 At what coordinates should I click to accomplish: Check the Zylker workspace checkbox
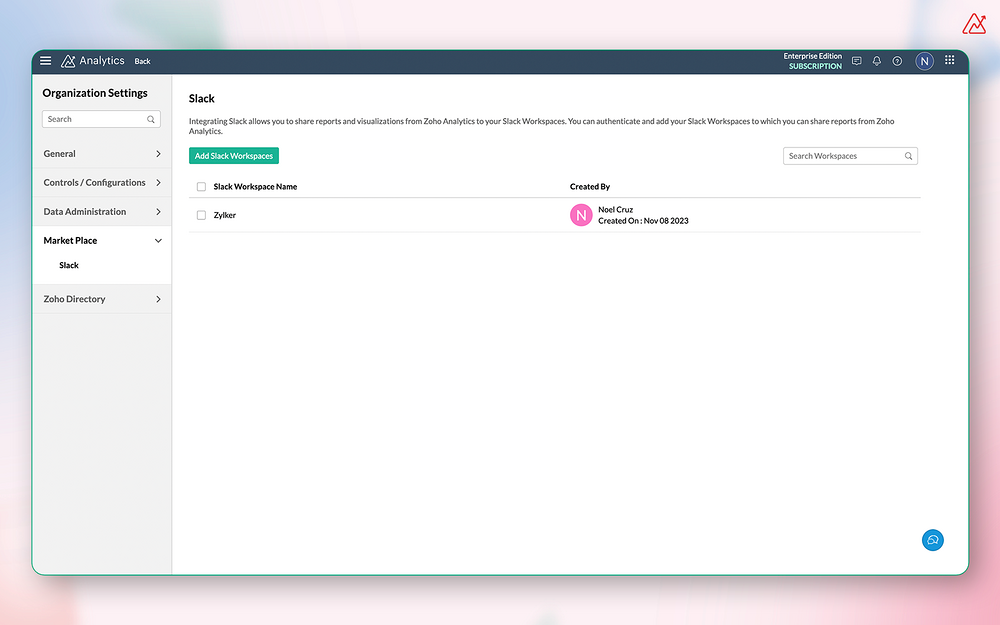[202, 216]
